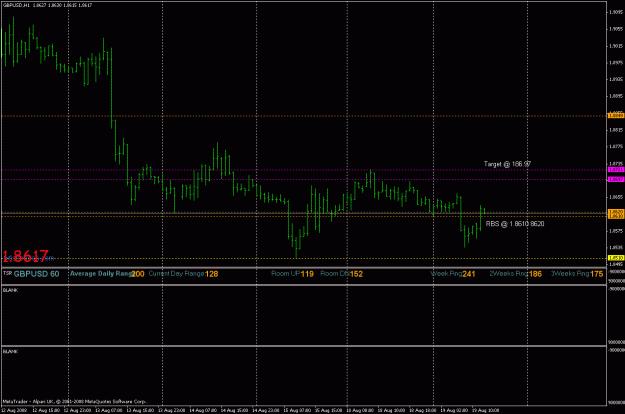Click the lower BLANK sub-window label
This screenshot has height=414, width=625.
pos(10,351)
